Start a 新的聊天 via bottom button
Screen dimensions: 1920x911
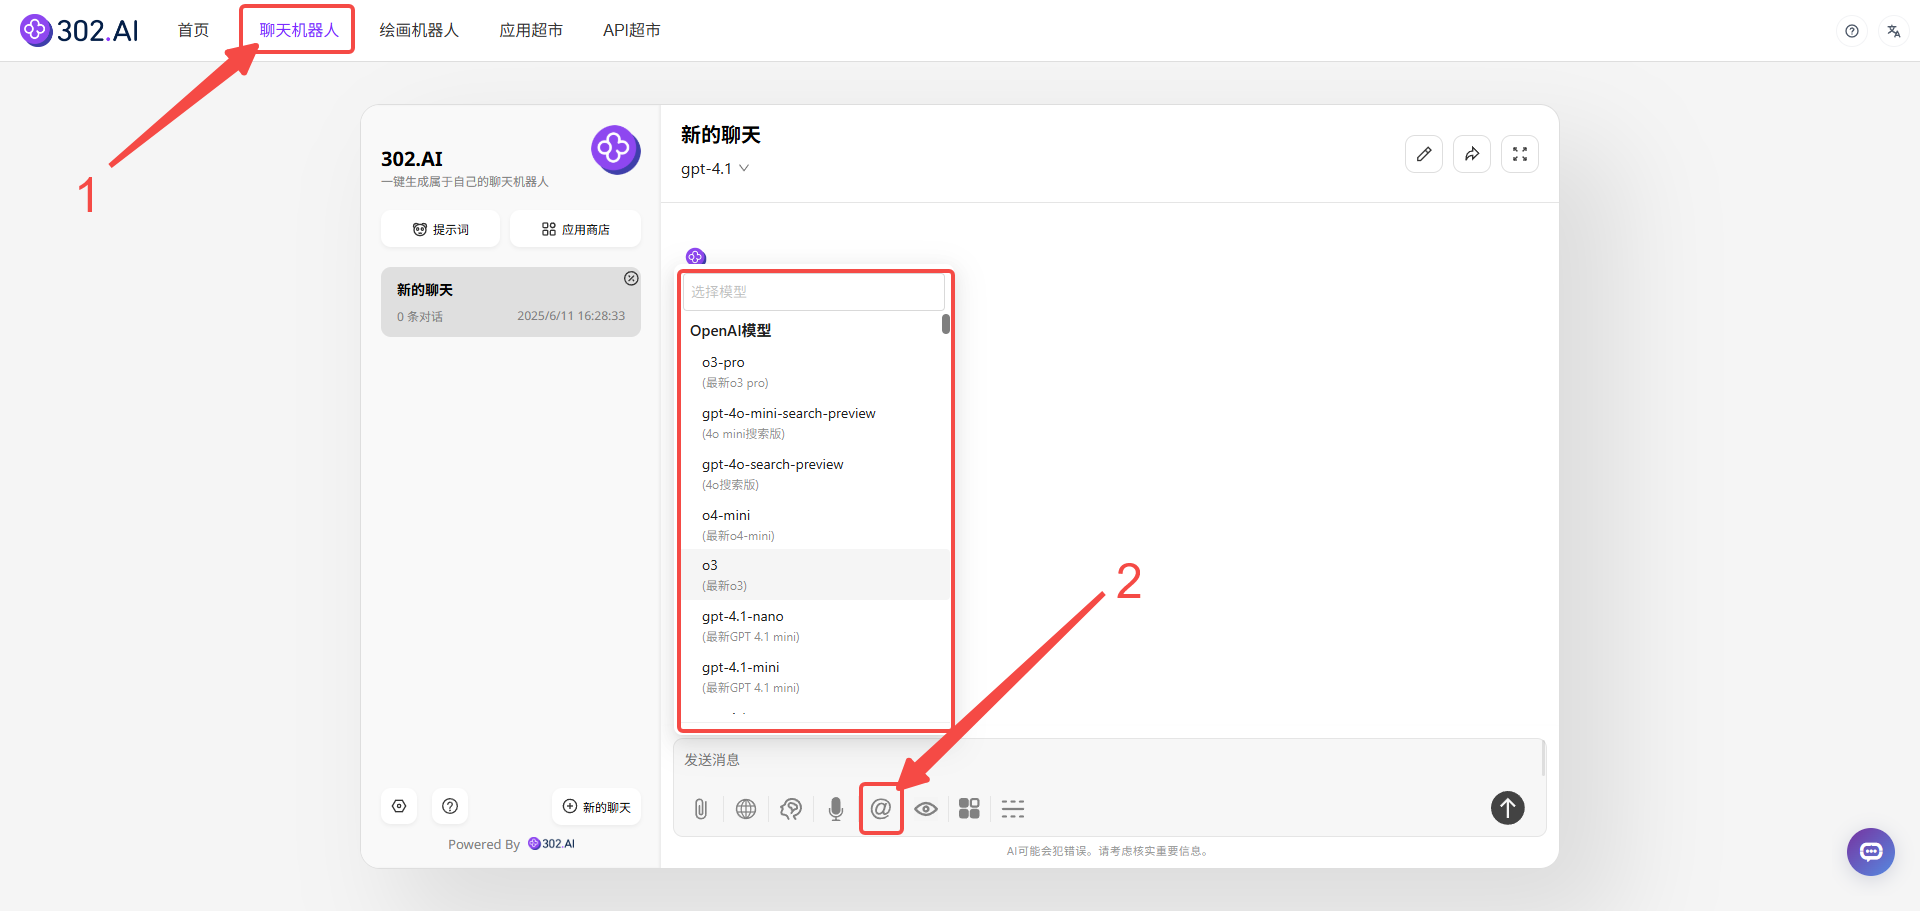(x=597, y=807)
